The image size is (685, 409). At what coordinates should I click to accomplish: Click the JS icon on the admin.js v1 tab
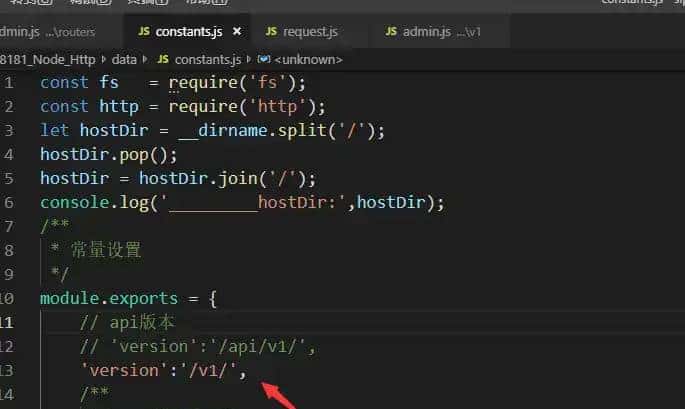tap(393, 32)
